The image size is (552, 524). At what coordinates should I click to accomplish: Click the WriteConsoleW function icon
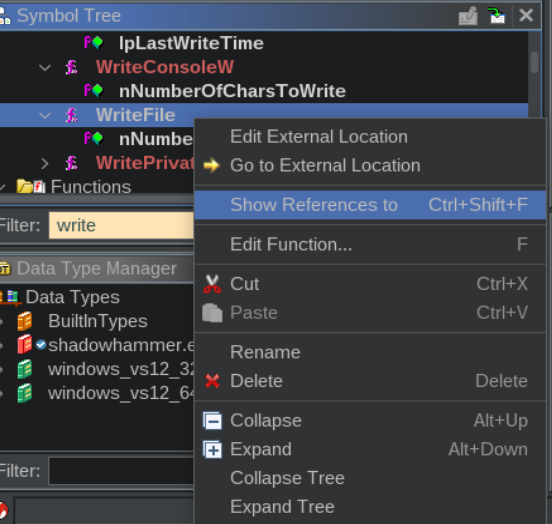pyautogui.click(x=71, y=67)
